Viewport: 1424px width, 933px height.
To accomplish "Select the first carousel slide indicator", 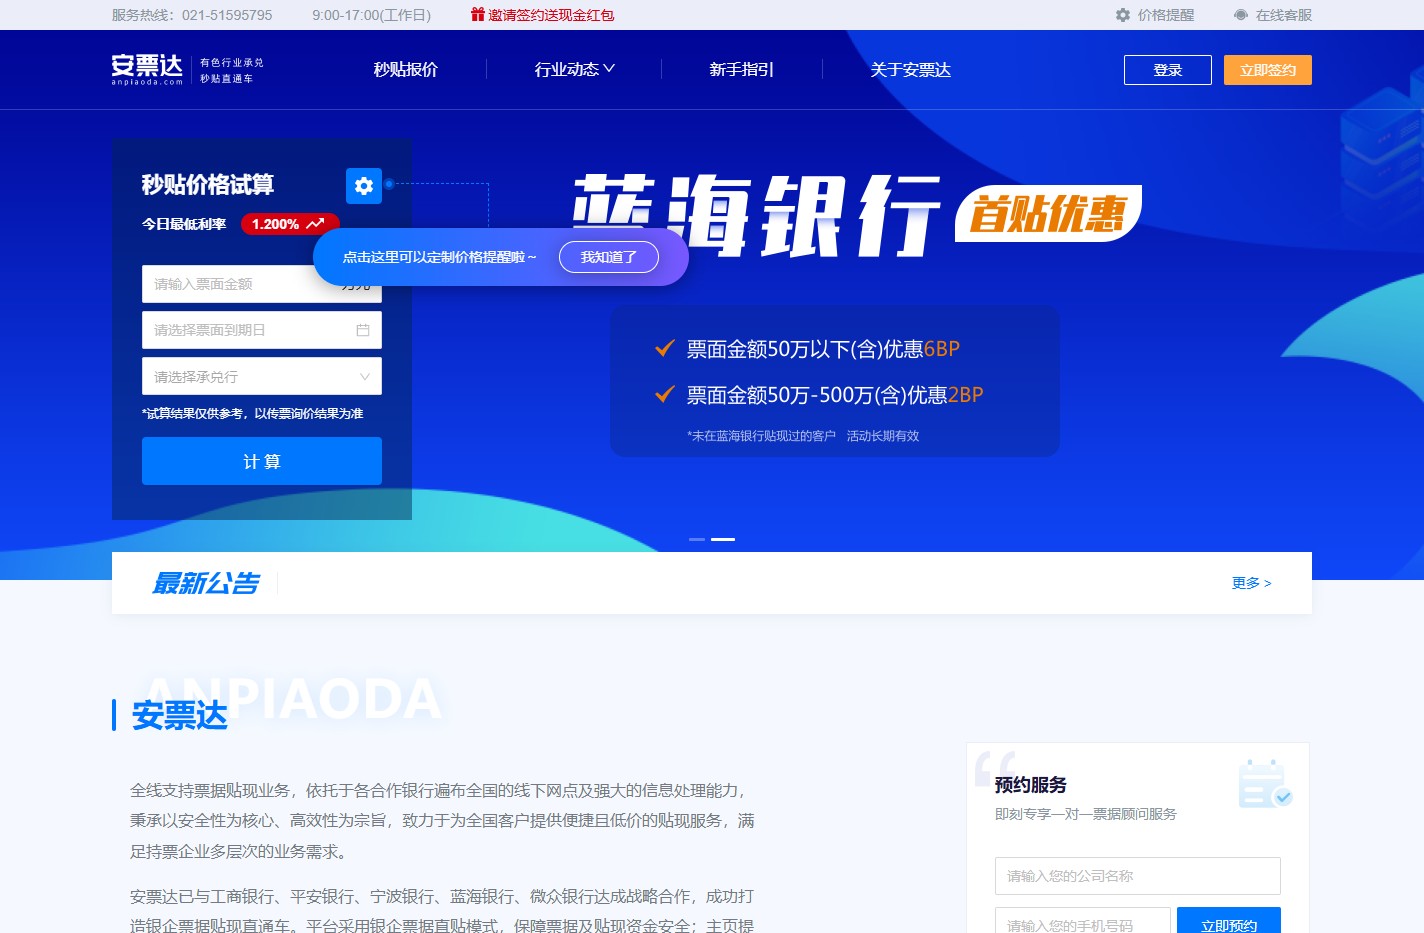I will [697, 539].
